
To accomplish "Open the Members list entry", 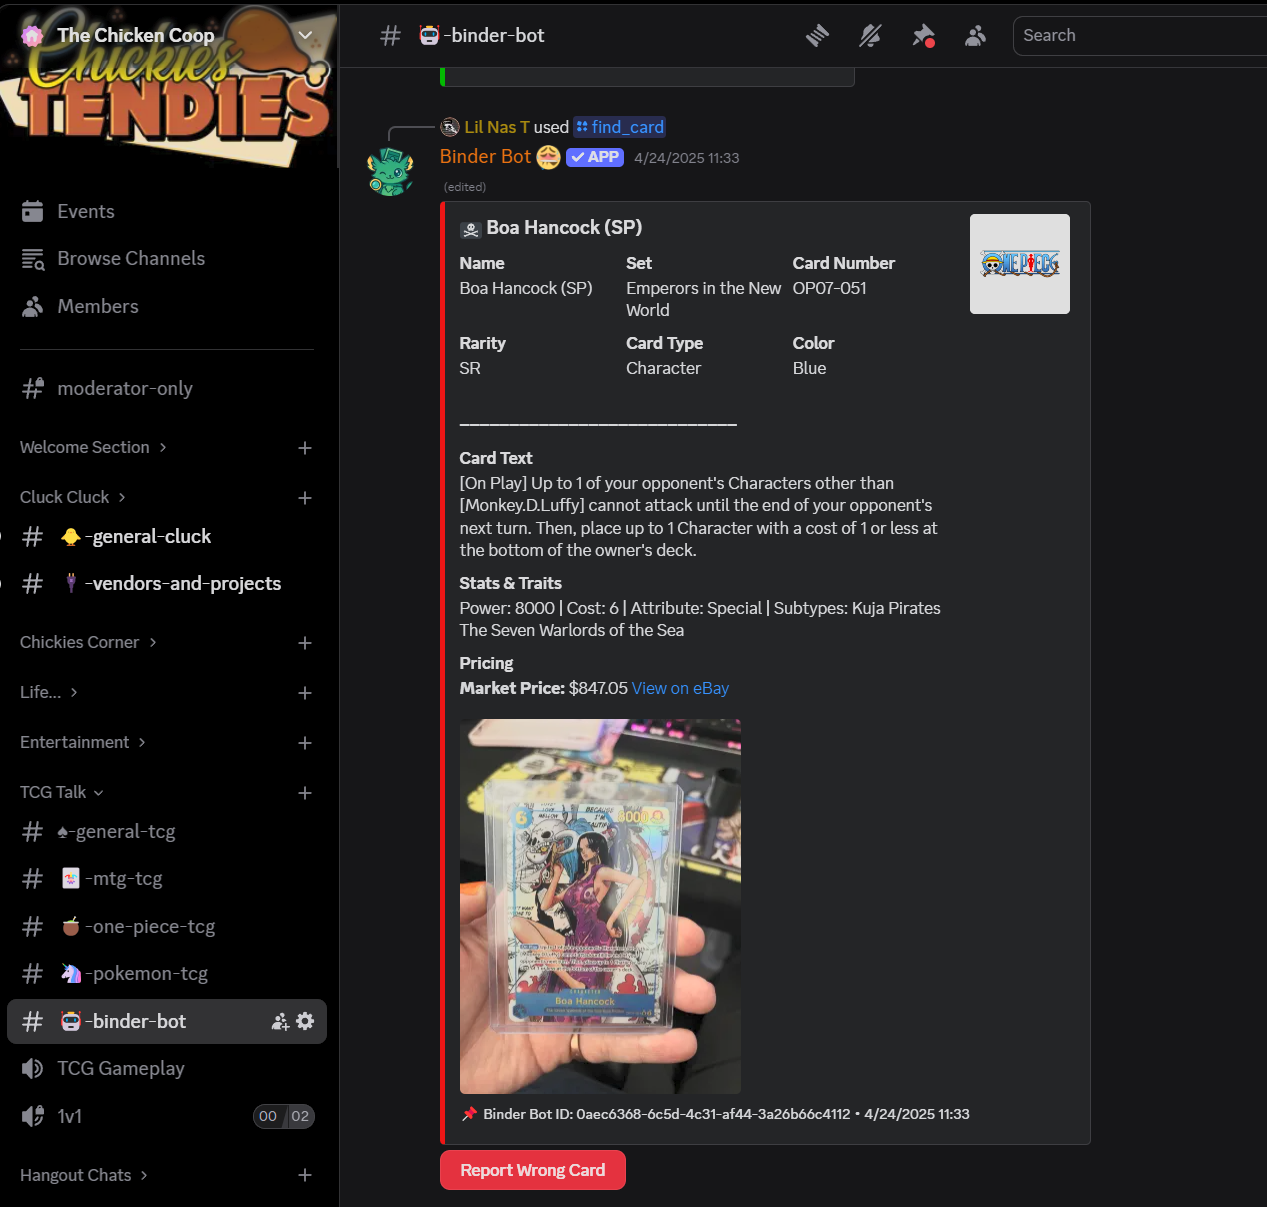I will [x=167, y=307].
